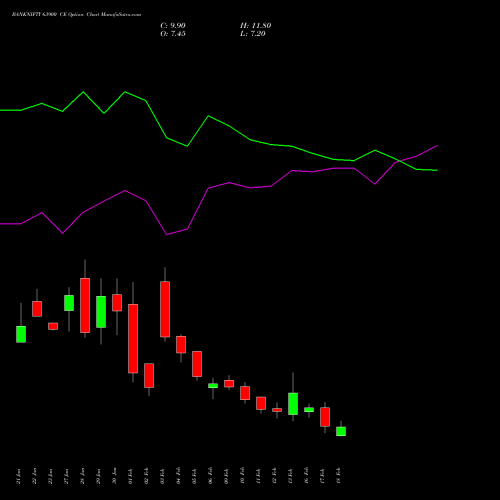Click the 29 Jan date label
Screen dimensions: 500x500
pyautogui.click(x=99, y=476)
